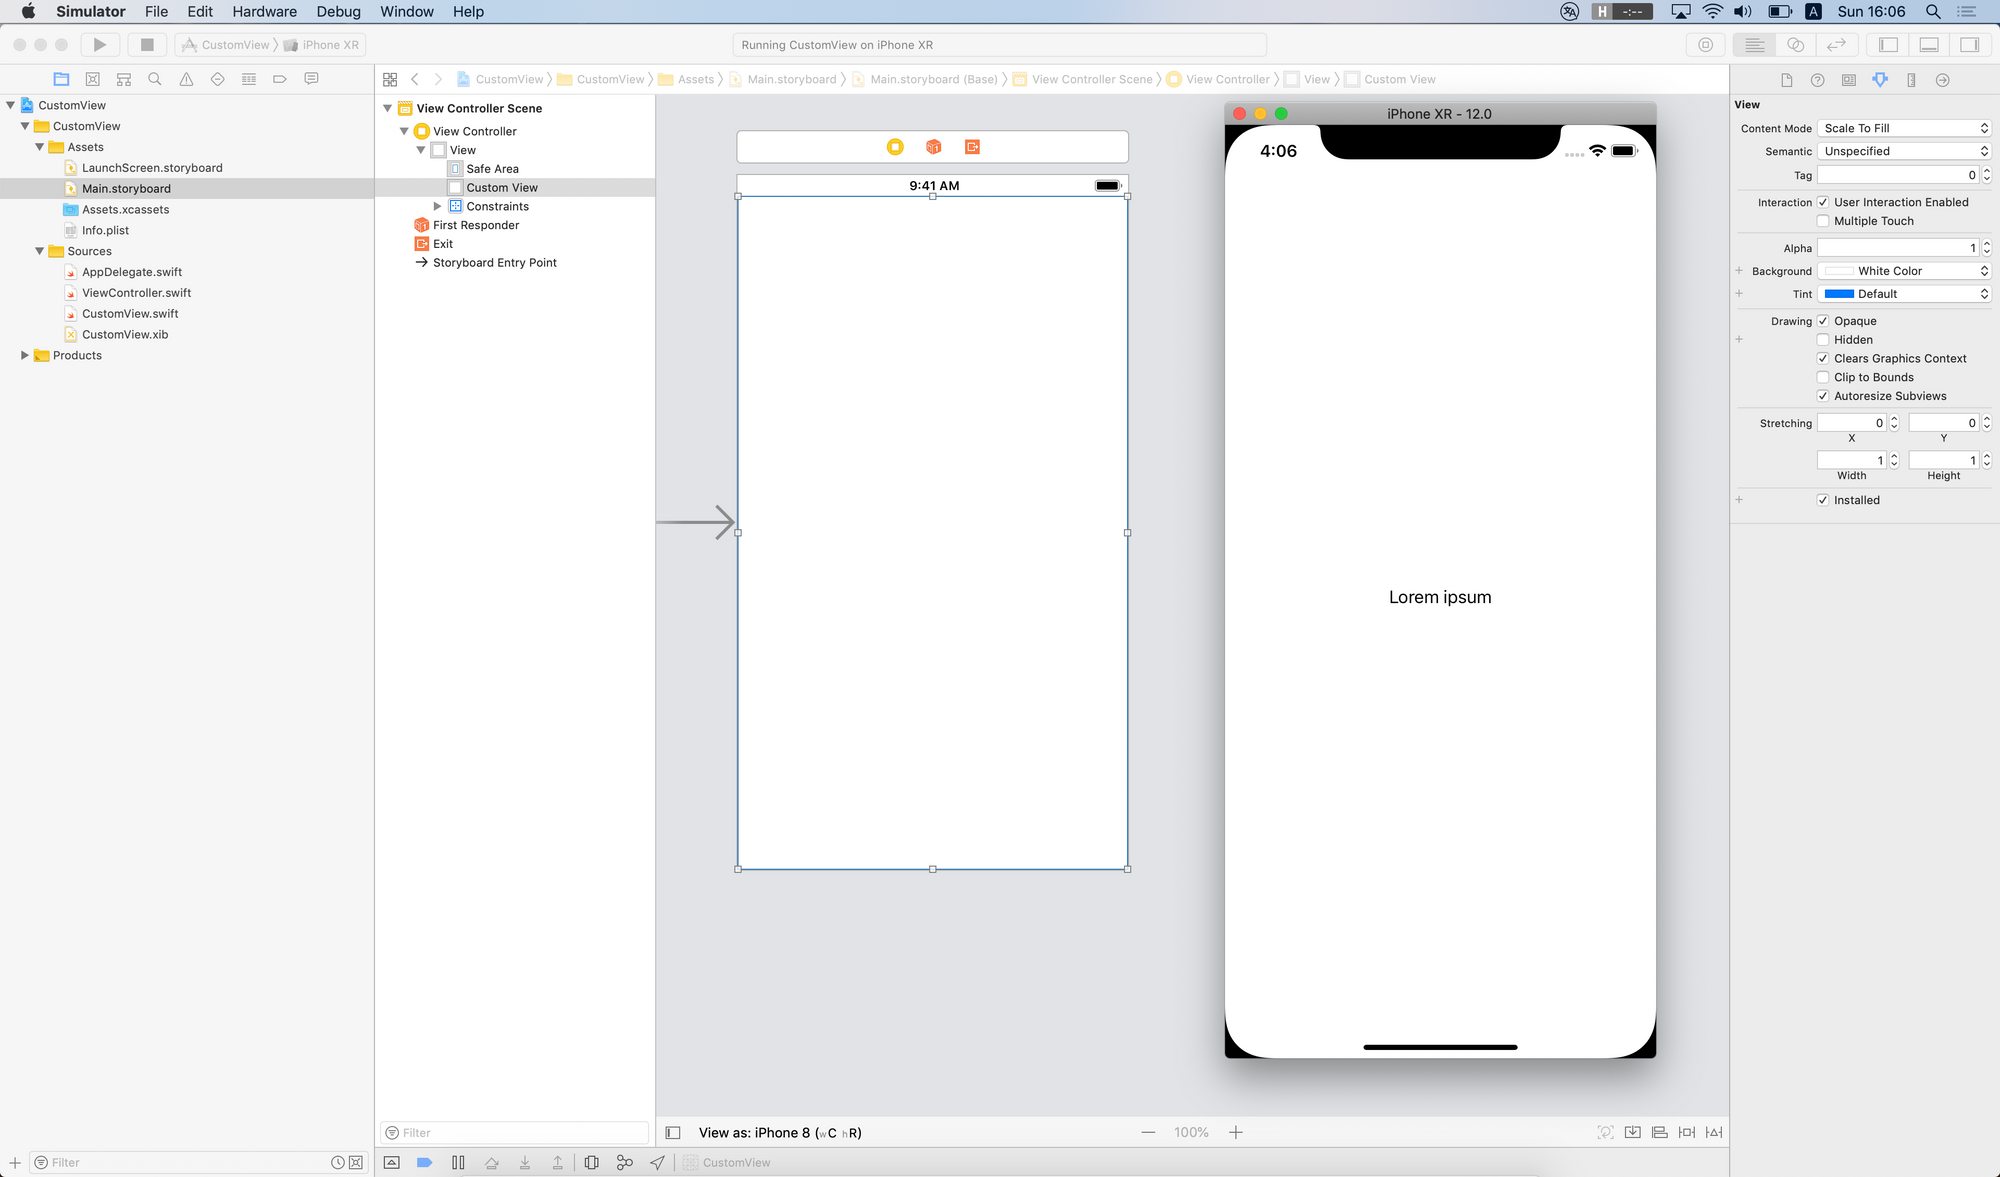Open the Source Control navigator icon
The width and height of the screenshot is (2000, 1177).
coord(92,79)
